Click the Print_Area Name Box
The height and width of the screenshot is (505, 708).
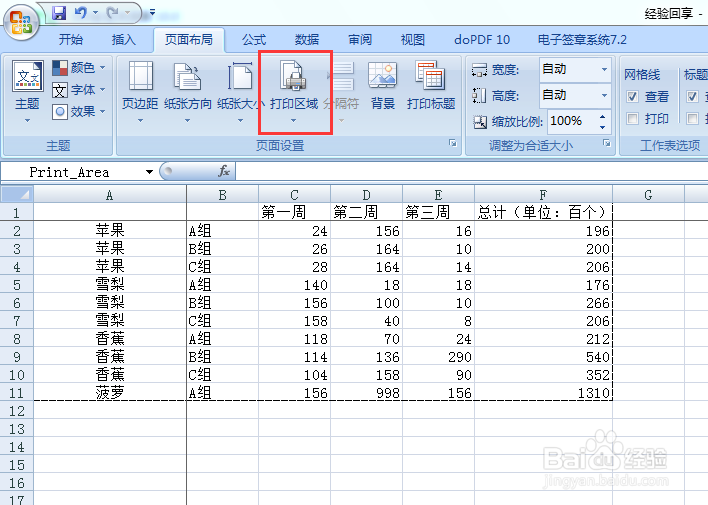click(72, 172)
